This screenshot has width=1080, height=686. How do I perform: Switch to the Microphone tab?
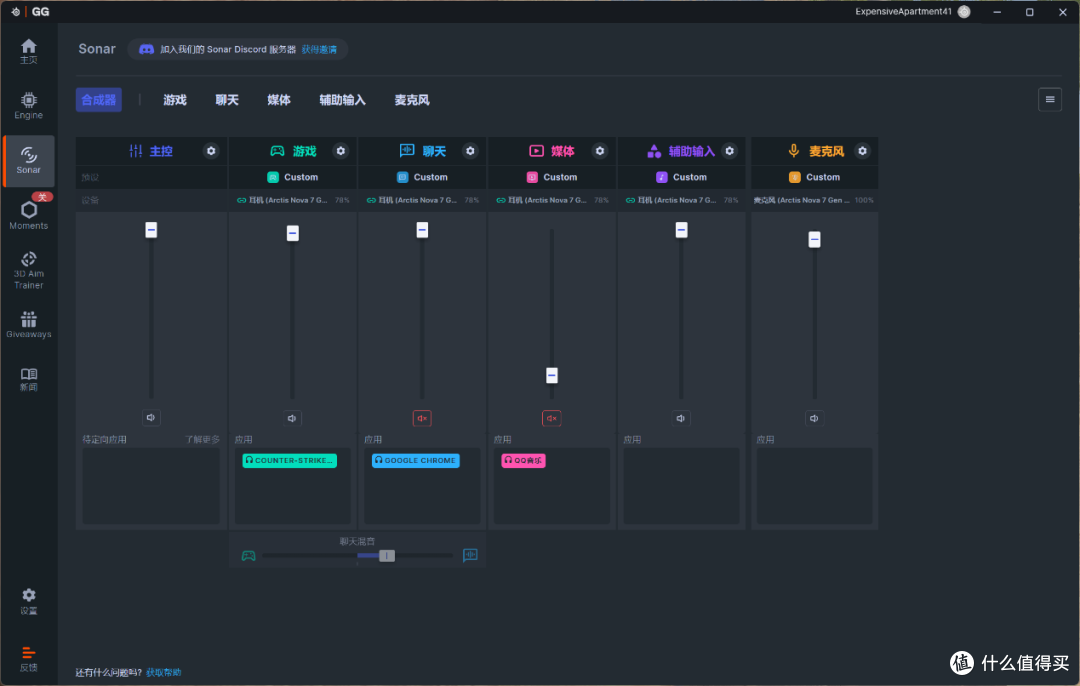click(412, 100)
